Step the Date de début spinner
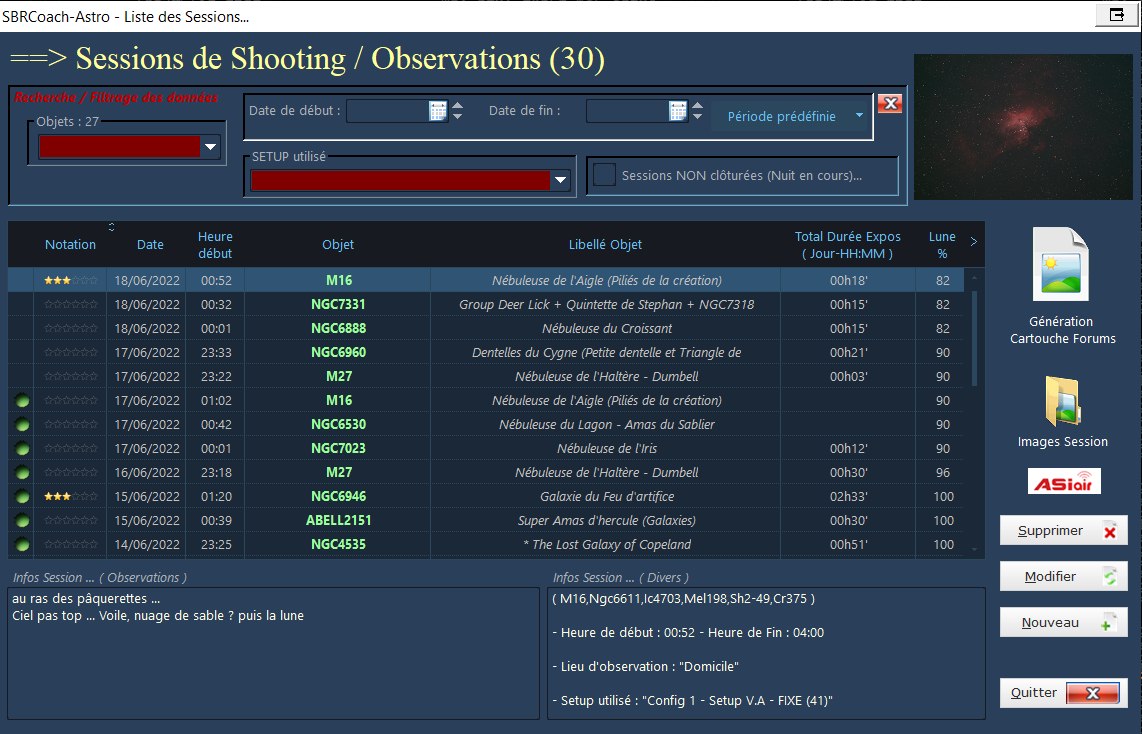Image resolution: width=1142 pixels, height=734 pixels. (457, 111)
